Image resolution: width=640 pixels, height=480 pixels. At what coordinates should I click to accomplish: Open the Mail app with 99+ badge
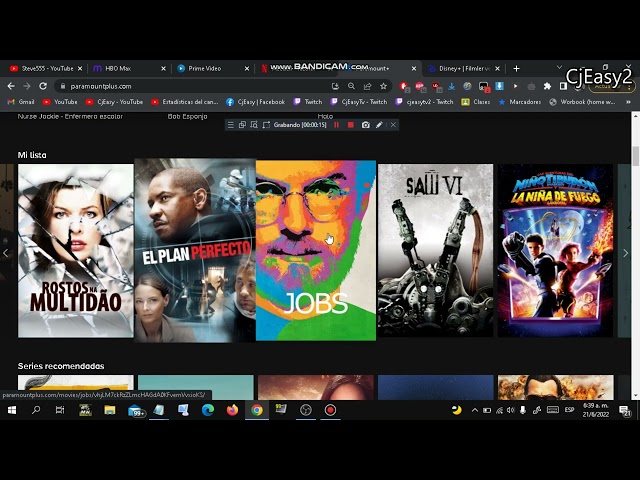point(135,410)
